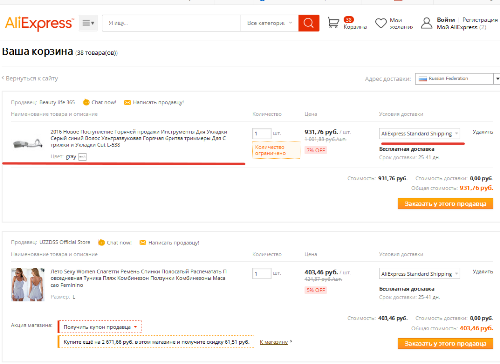Expand first item's AliExpress Standard Shipping dropdown
Screen dimensions: 500x364
coord(420,134)
